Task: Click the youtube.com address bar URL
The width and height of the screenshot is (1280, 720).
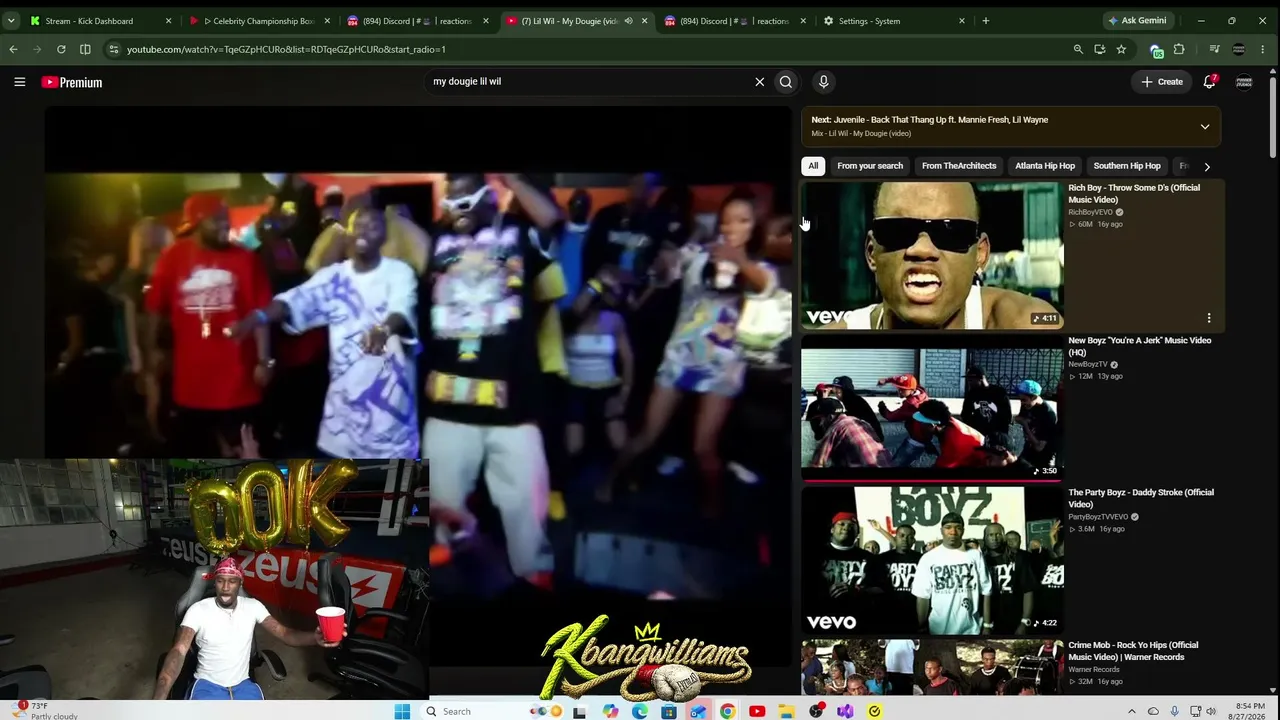Action: pos(286,49)
